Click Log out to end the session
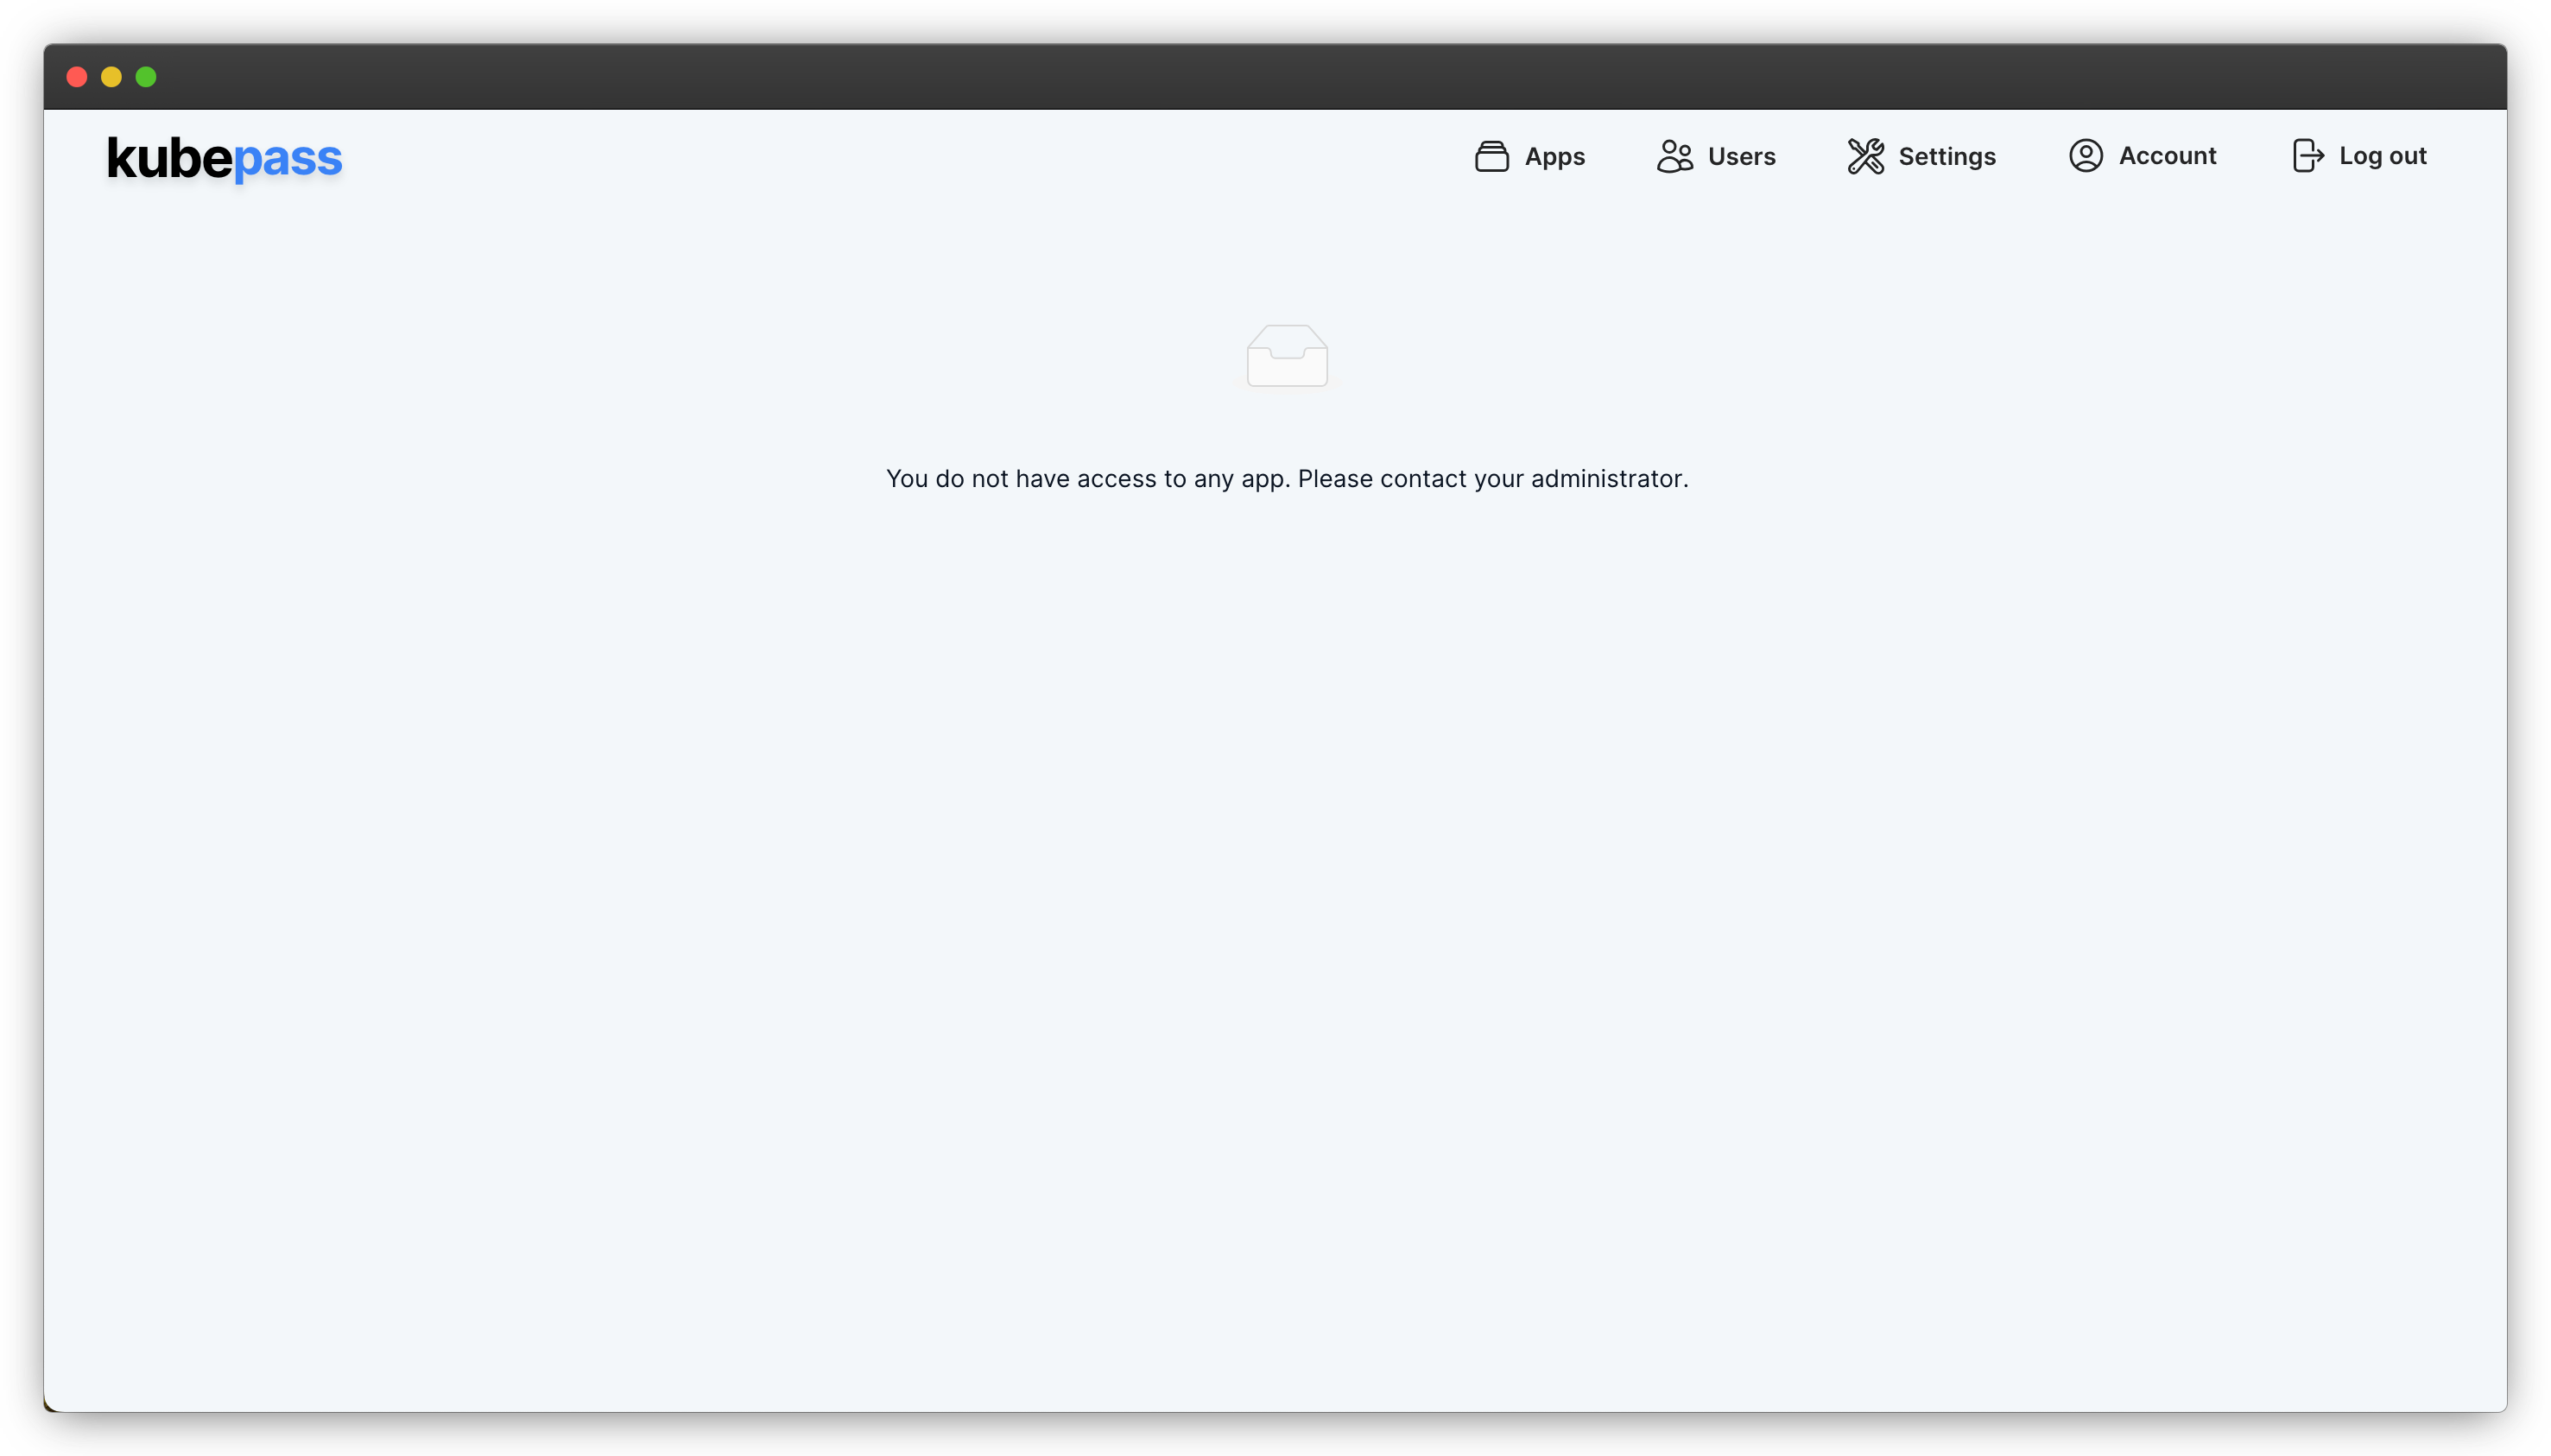Viewport: 2551px width, 1456px height. pyautogui.click(x=2358, y=156)
